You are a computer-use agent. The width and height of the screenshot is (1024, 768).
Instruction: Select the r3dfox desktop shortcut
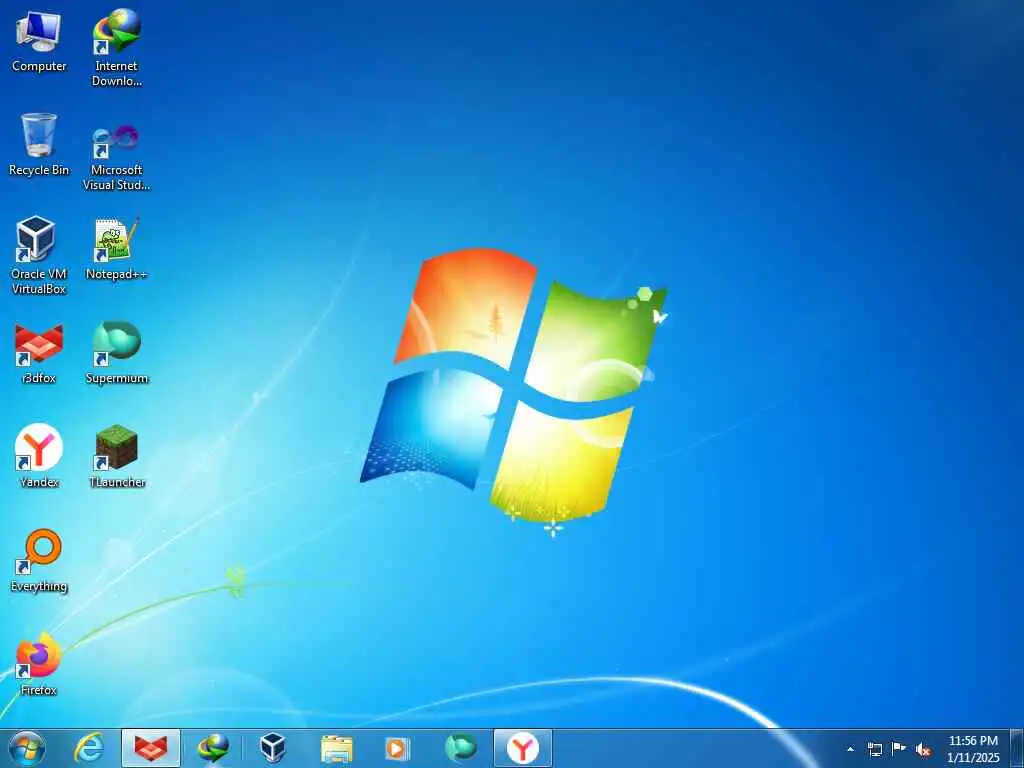(39, 353)
